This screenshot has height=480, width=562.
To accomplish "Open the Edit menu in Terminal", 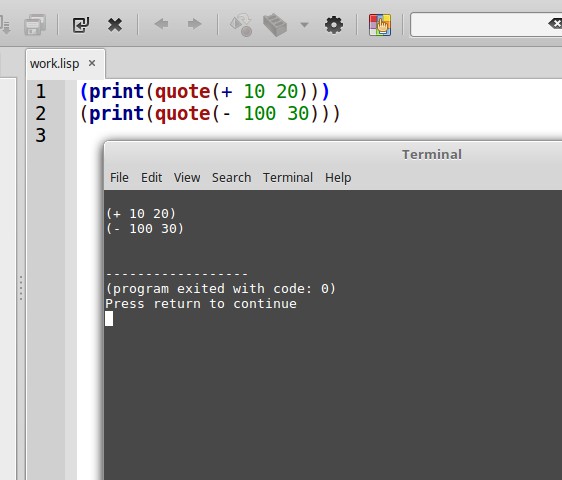I will (x=151, y=177).
